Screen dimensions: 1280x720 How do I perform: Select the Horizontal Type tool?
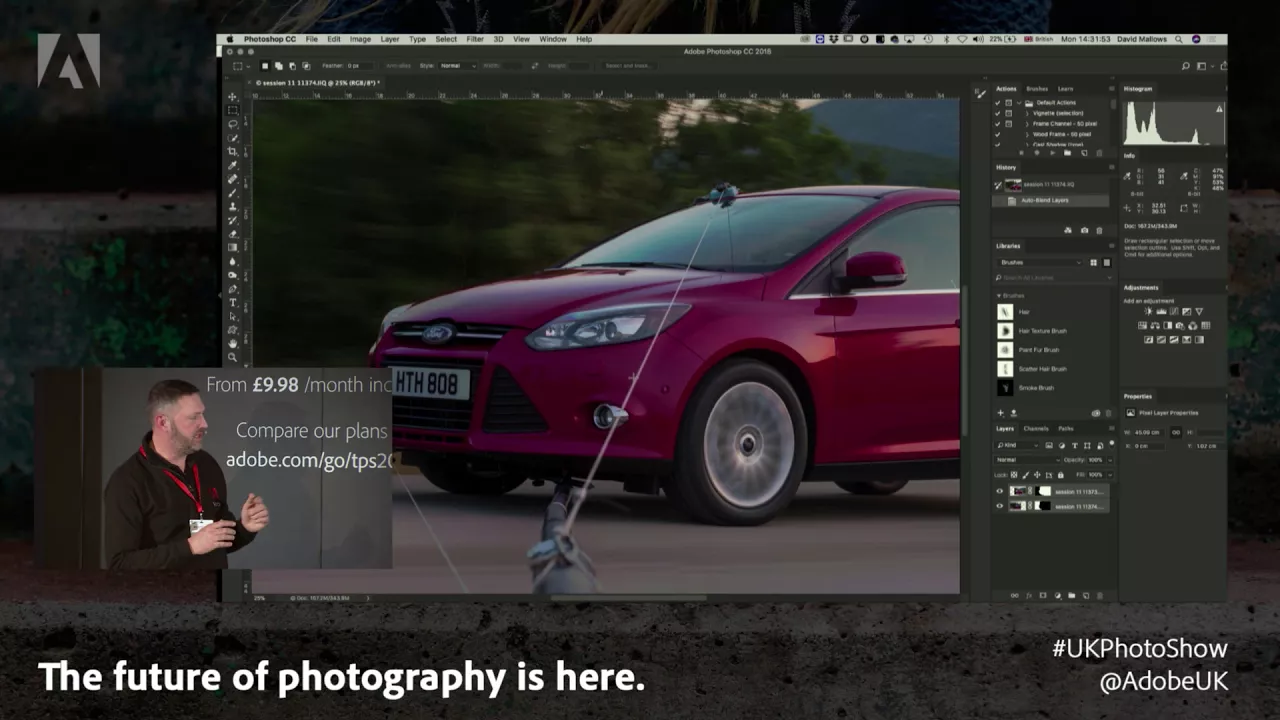(233, 304)
